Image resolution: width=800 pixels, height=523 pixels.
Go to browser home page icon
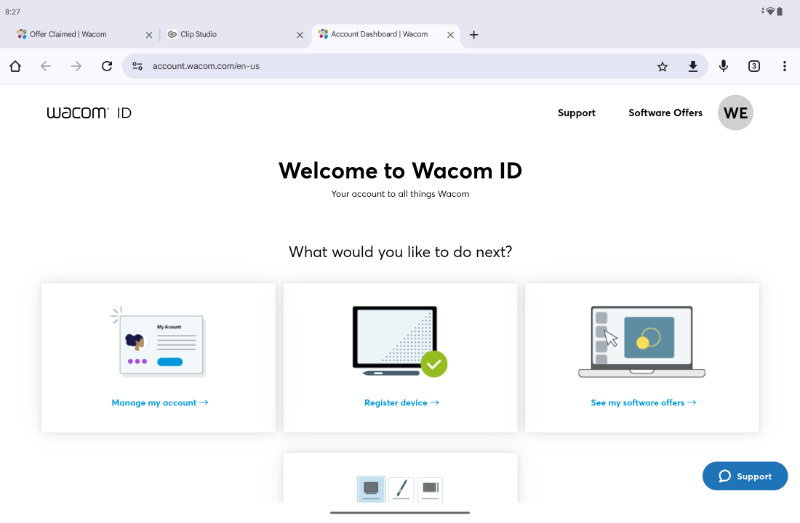(x=15, y=66)
